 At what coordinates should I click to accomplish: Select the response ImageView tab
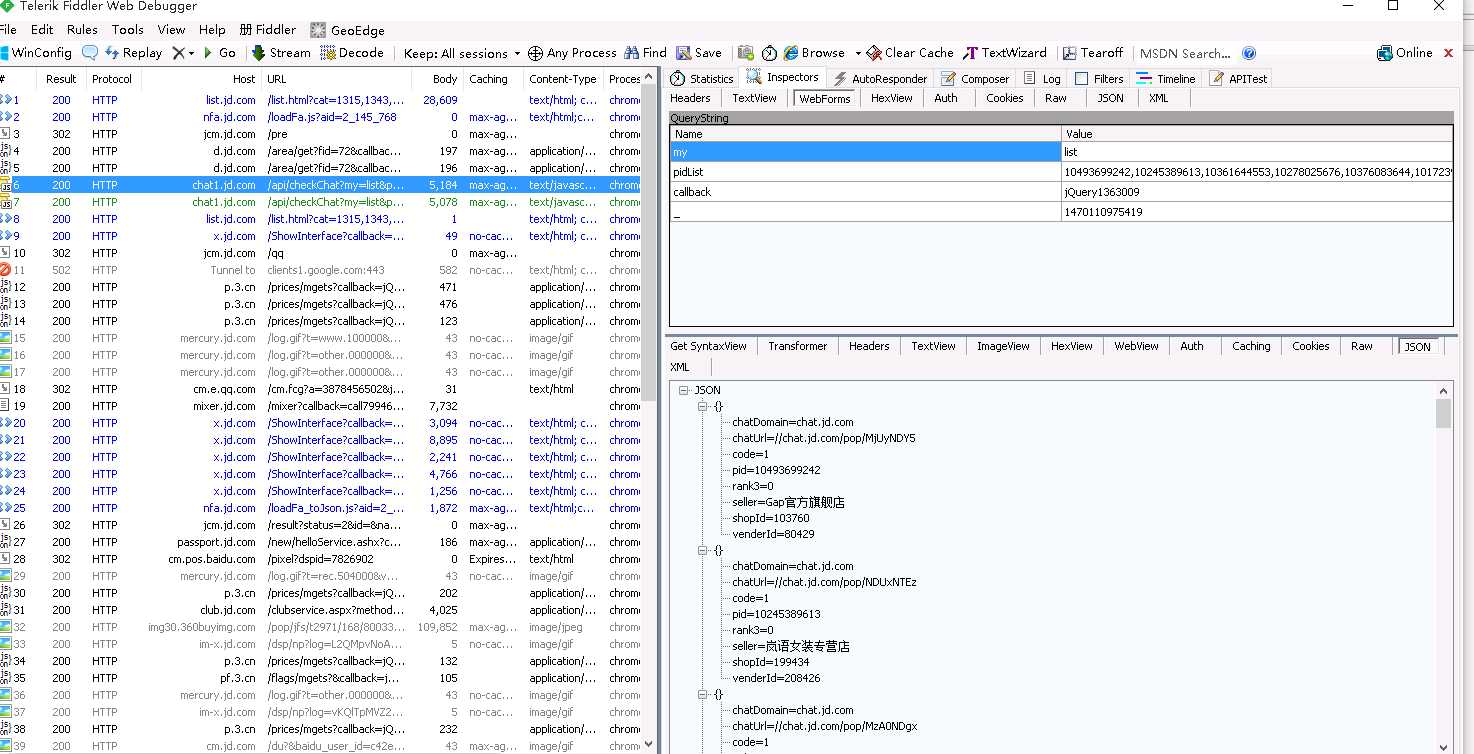pos(1003,346)
